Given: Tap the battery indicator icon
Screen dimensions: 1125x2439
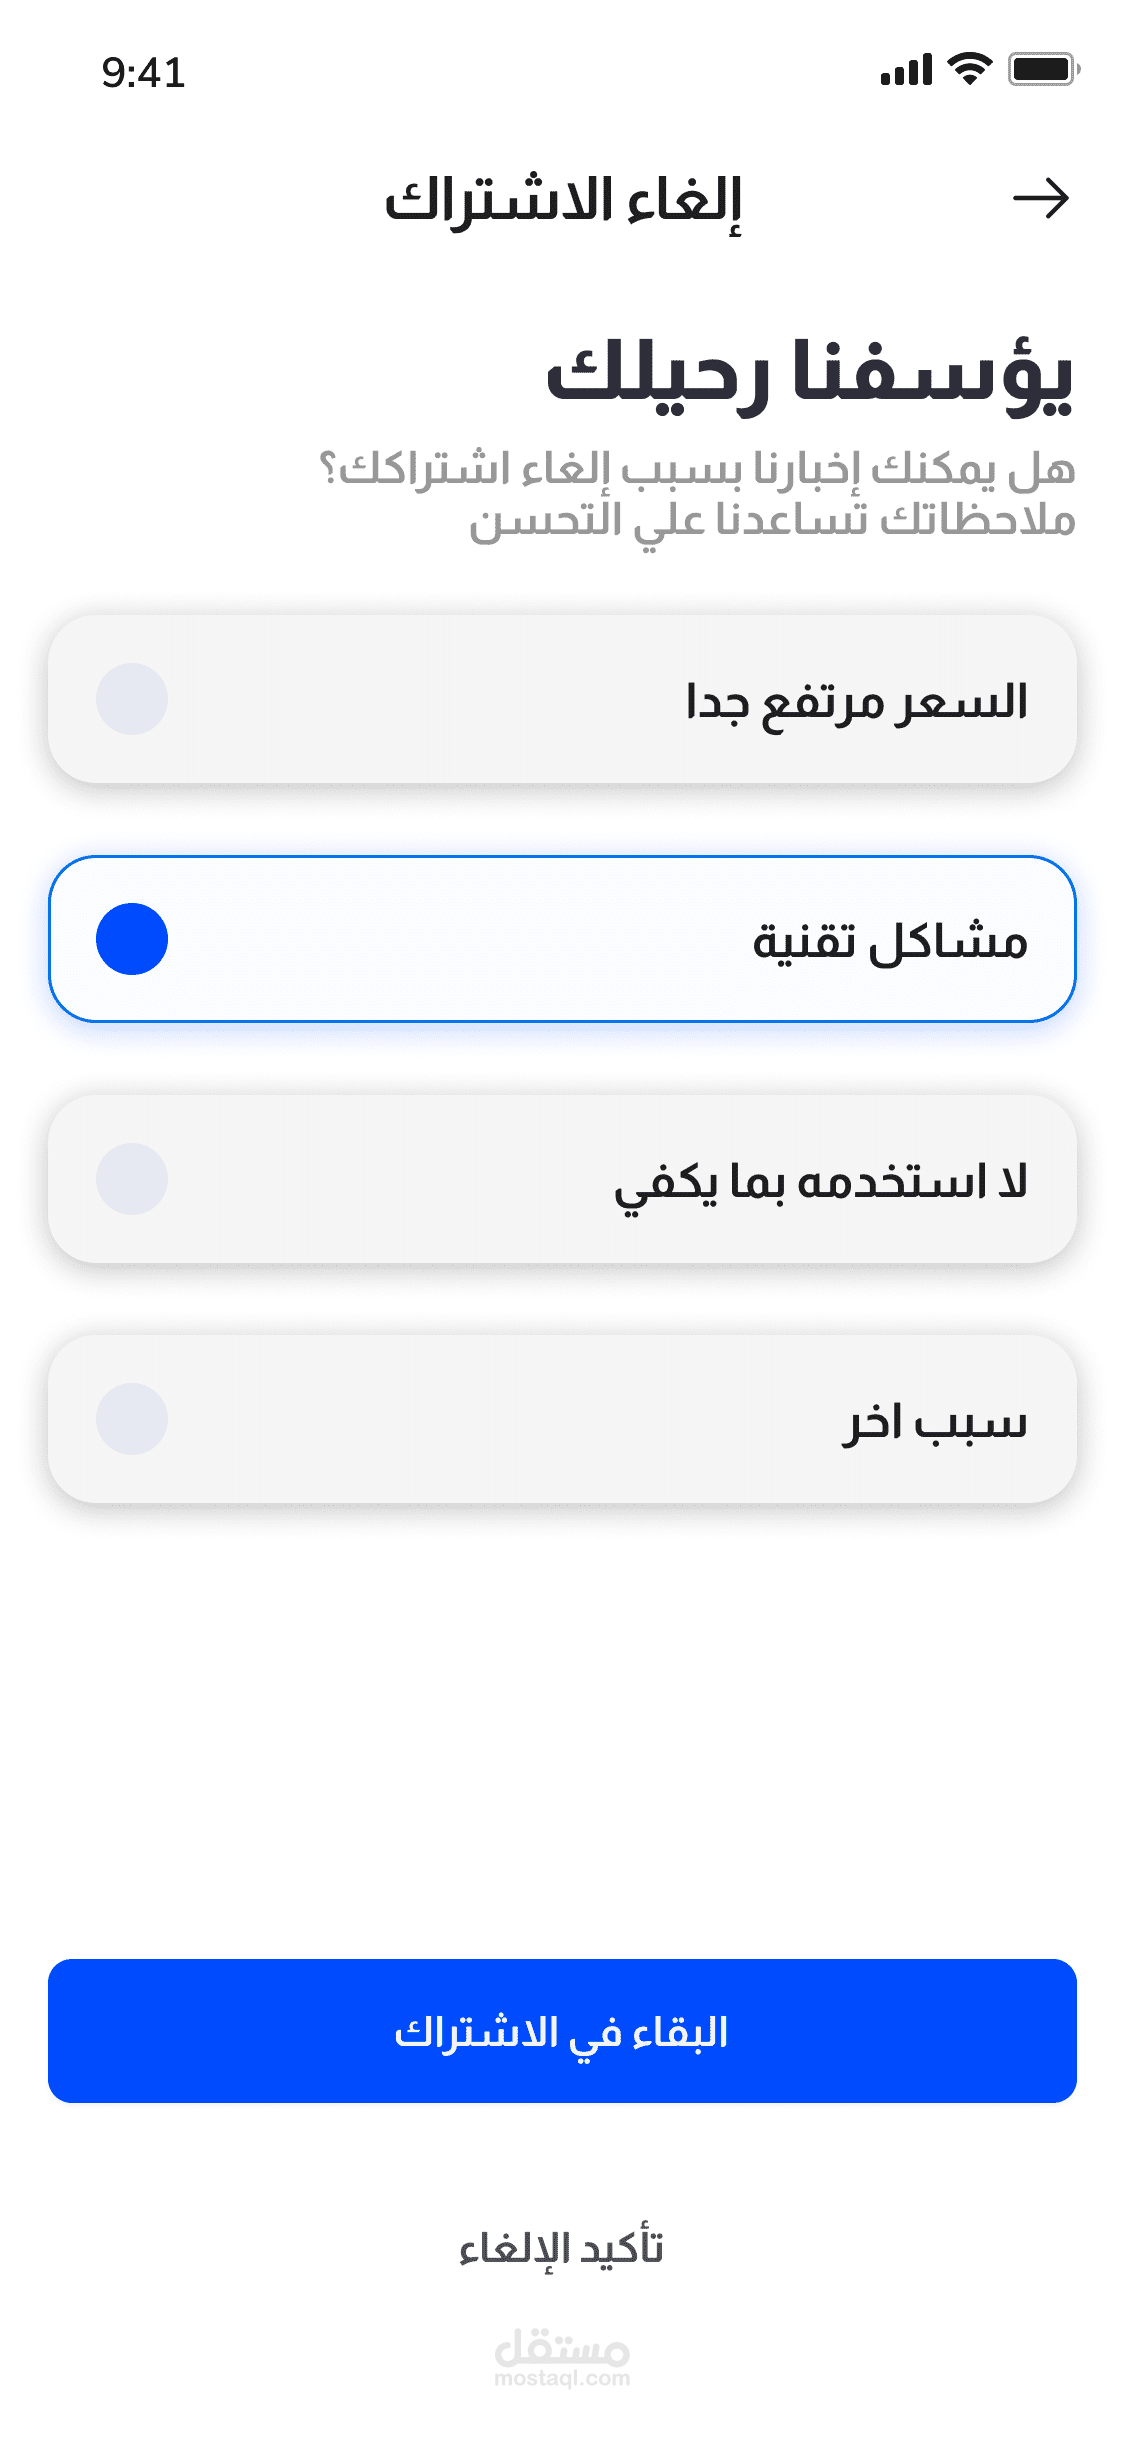Looking at the screenshot, I should click(x=1044, y=69).
